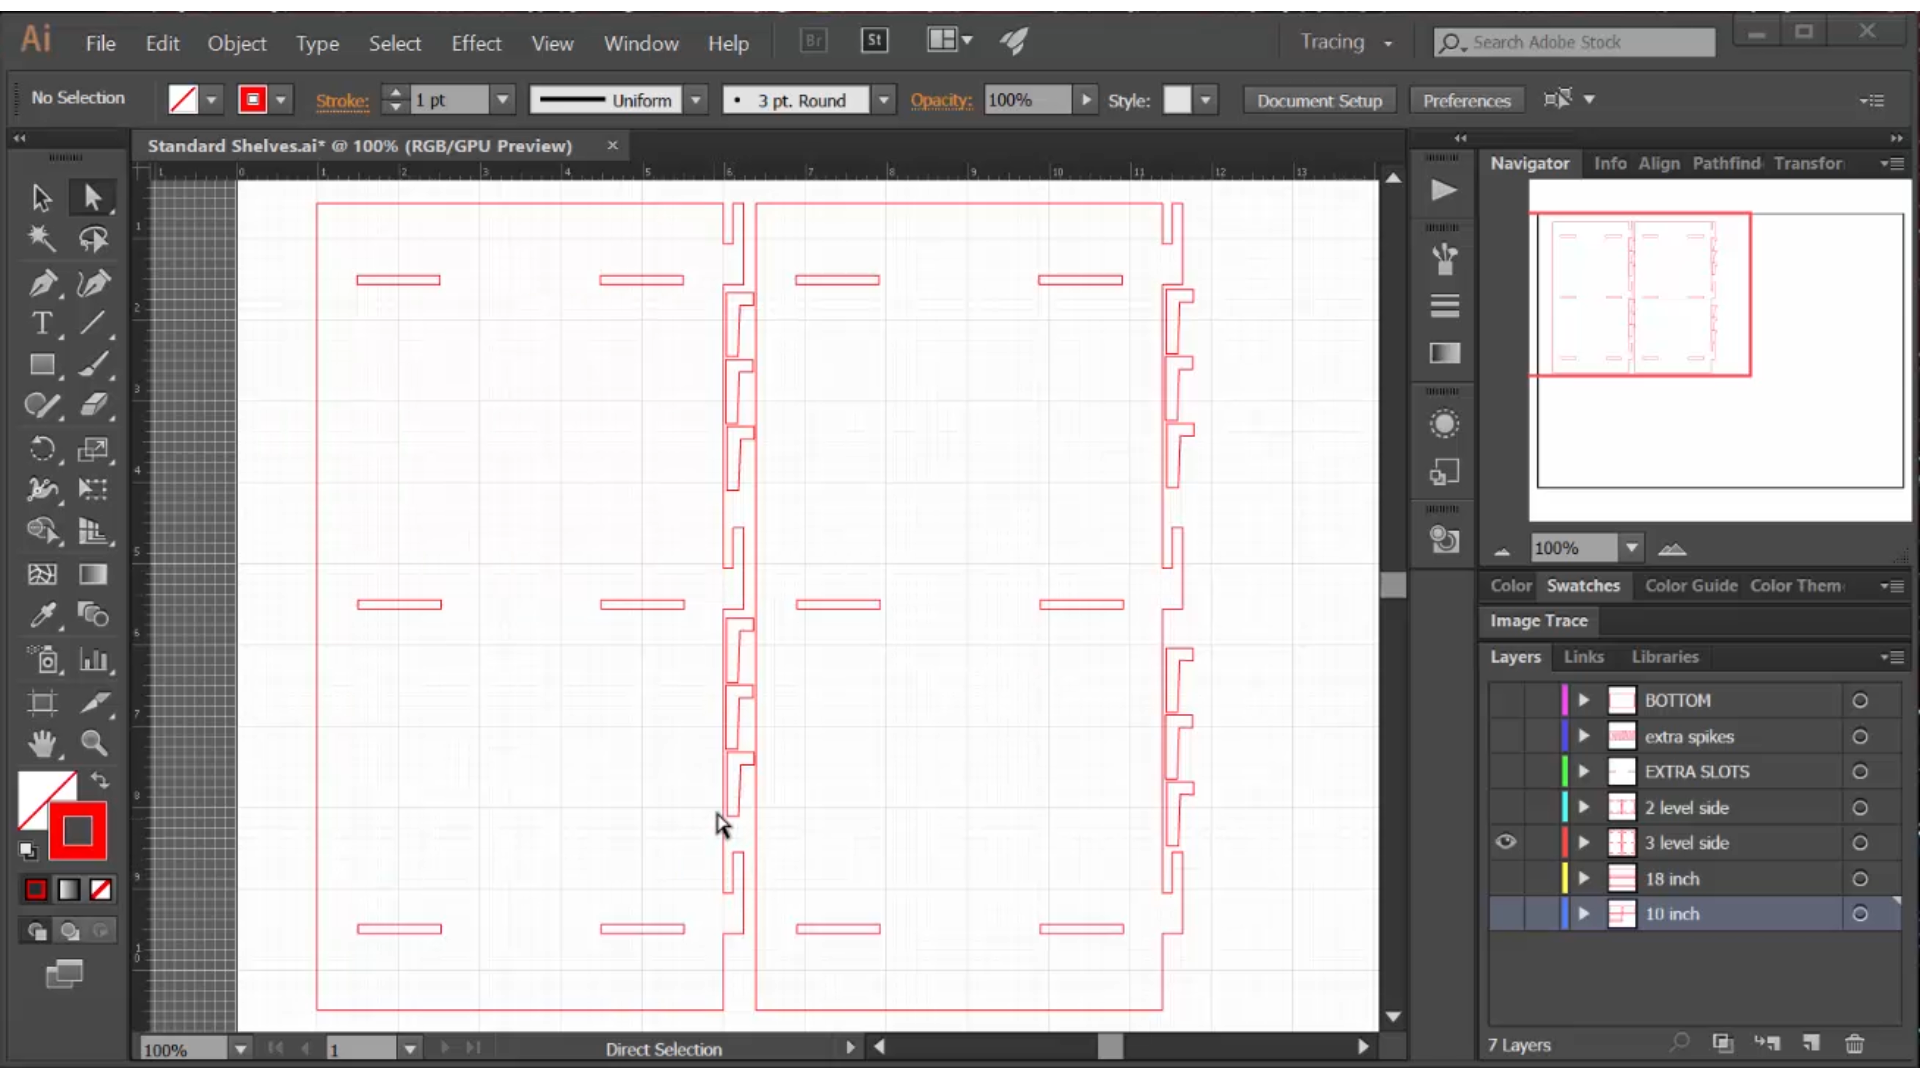Click the red stroke color swatch
This screenshot has width=1920, height=1080.
(x=253, y=100)
